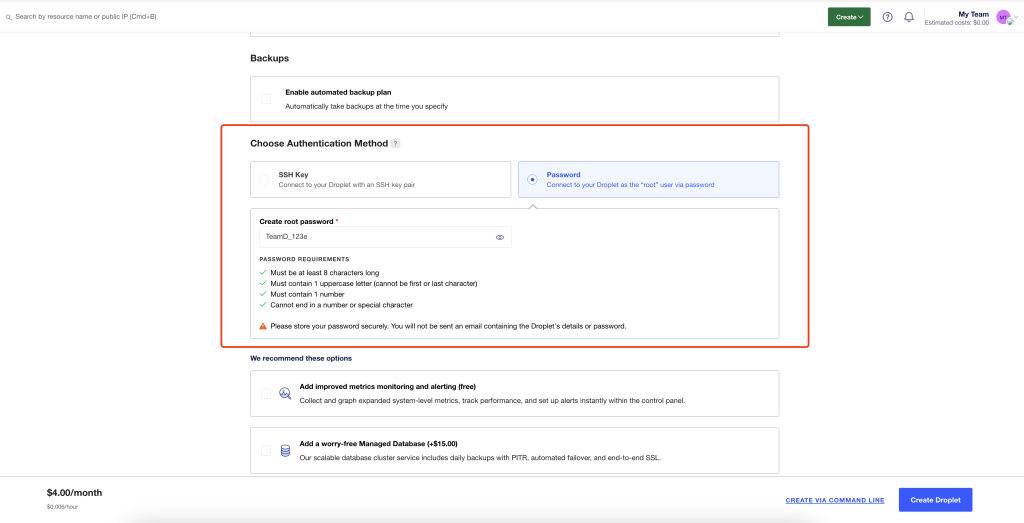Expand the My Team account menu chevron
This screenshot has width=1024, height=523.
click(1016, 17)
